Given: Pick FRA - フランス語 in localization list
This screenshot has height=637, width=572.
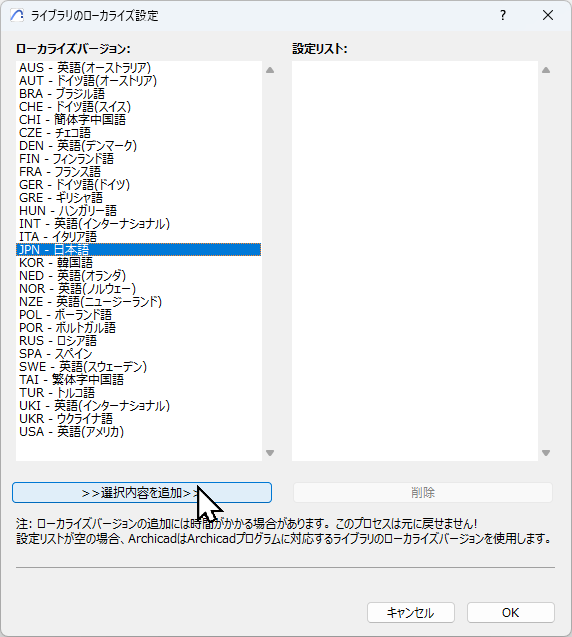Looking at the screenshot, I should click(139, 171).
